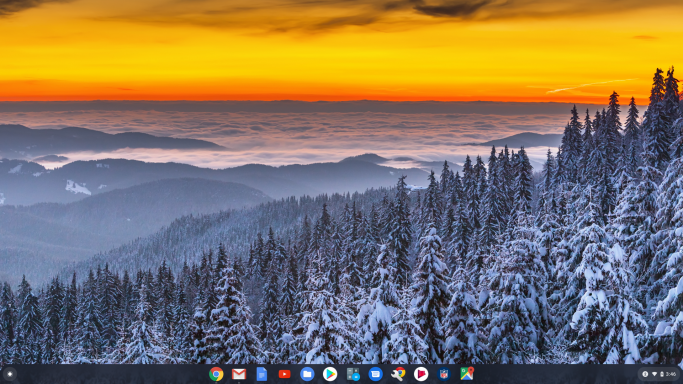The width and height of the screenshot is (683, 384).
Task: Open the launcher circle button
Action: coord(10,374)
